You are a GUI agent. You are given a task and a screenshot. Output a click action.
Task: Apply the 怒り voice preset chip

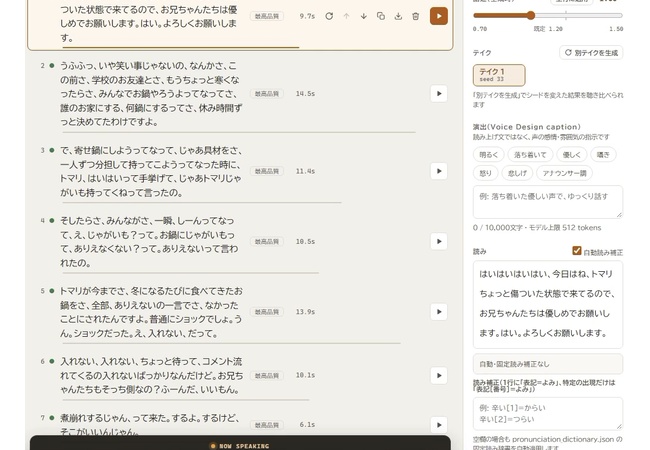(485, 173)
